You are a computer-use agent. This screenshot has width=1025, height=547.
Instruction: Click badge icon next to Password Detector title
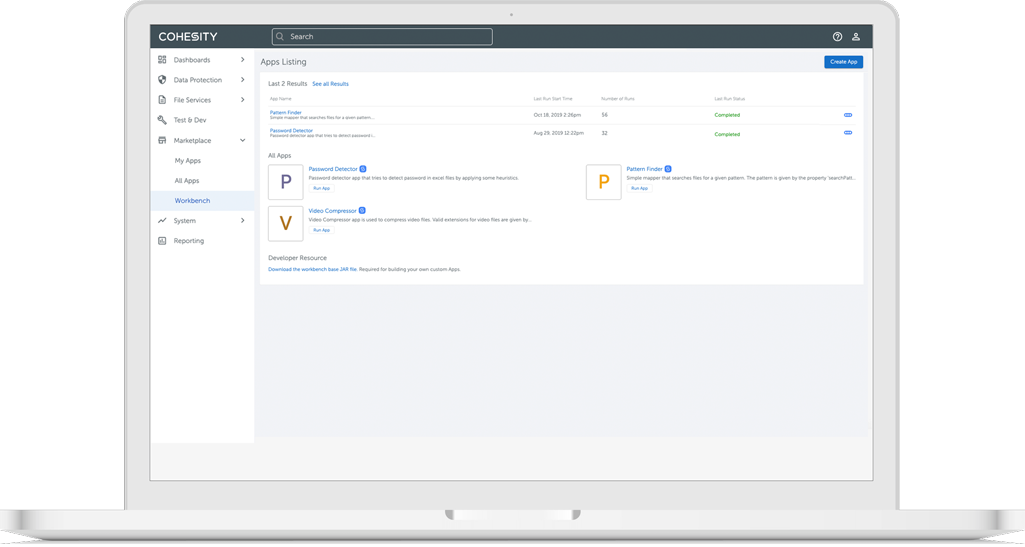363,169
